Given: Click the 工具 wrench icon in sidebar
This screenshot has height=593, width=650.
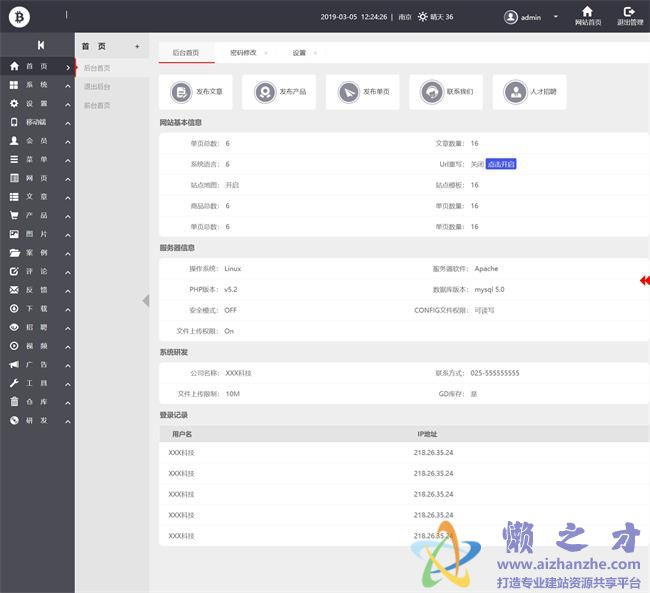Looking at the screenshot, I should coord(14,383).
